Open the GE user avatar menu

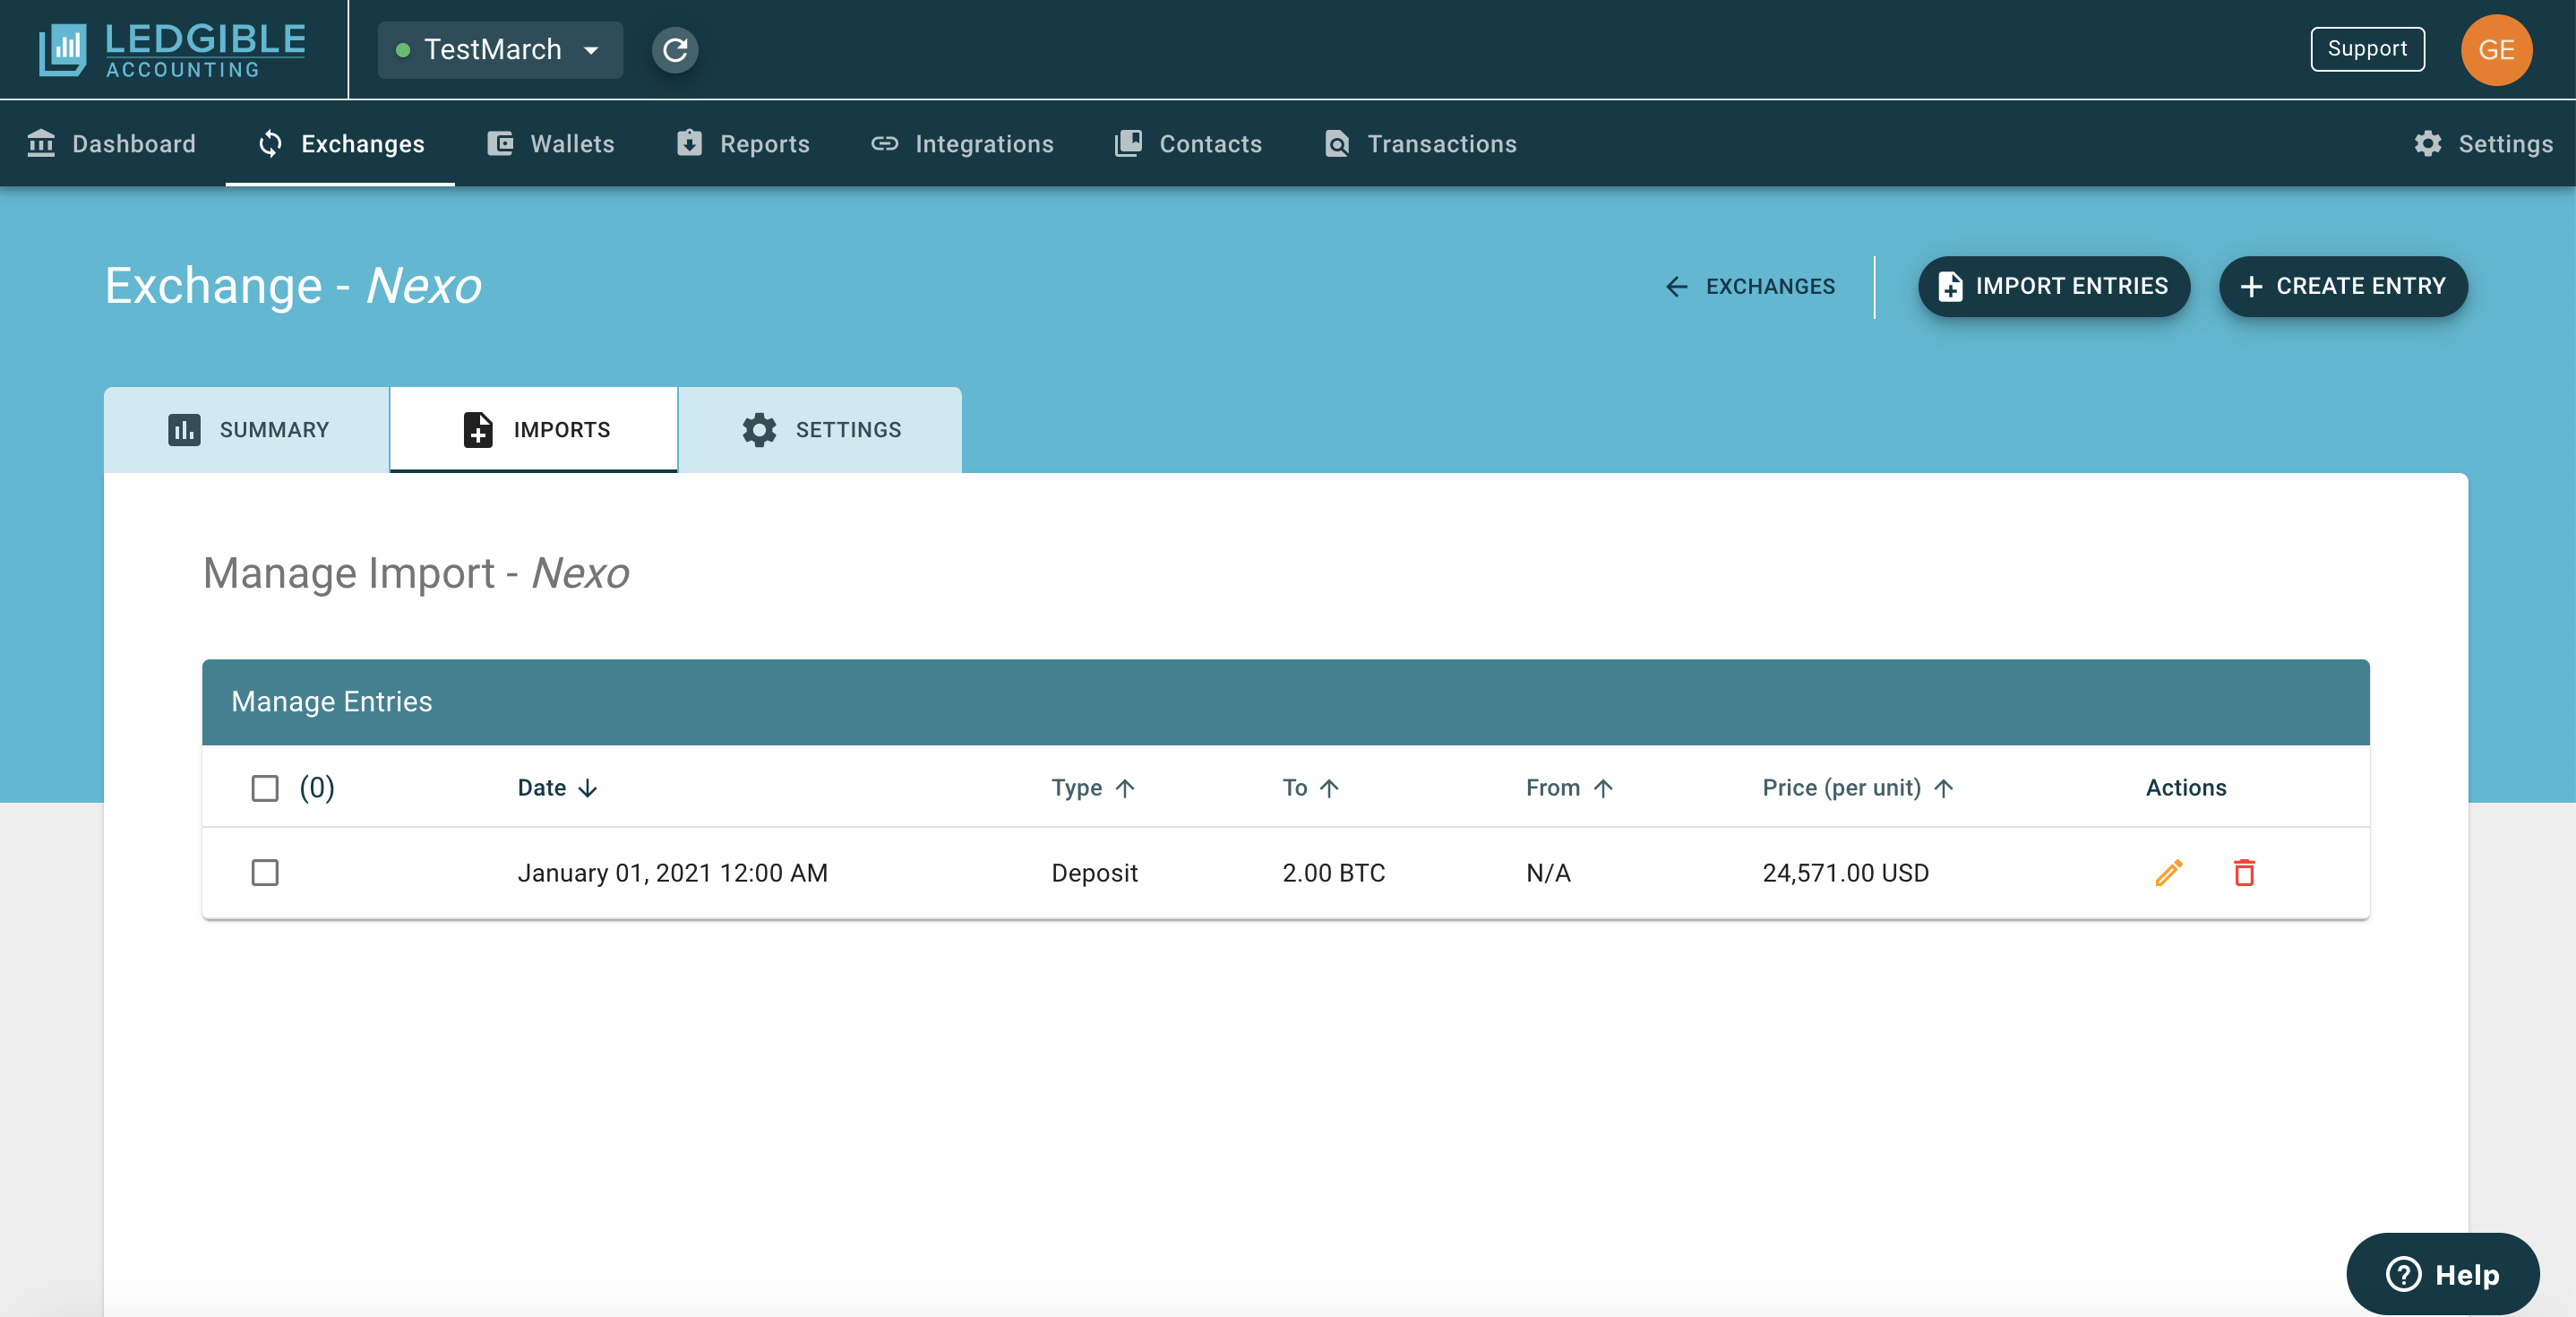click(2496, 49)
